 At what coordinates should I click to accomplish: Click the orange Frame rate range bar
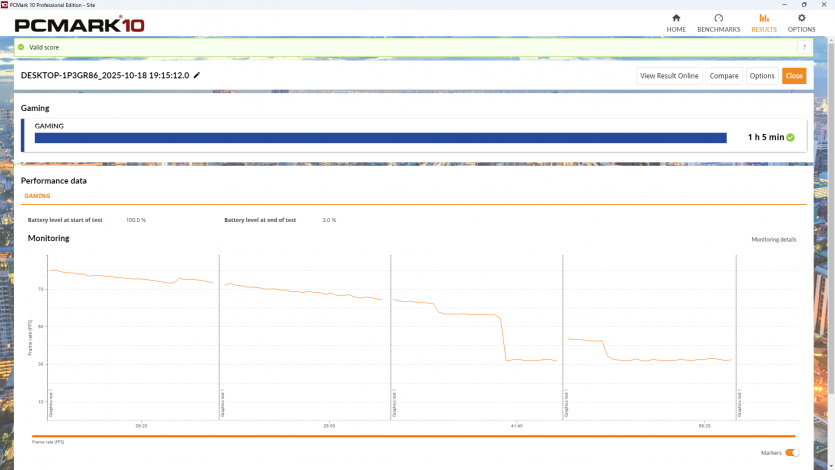coord(413,436)
